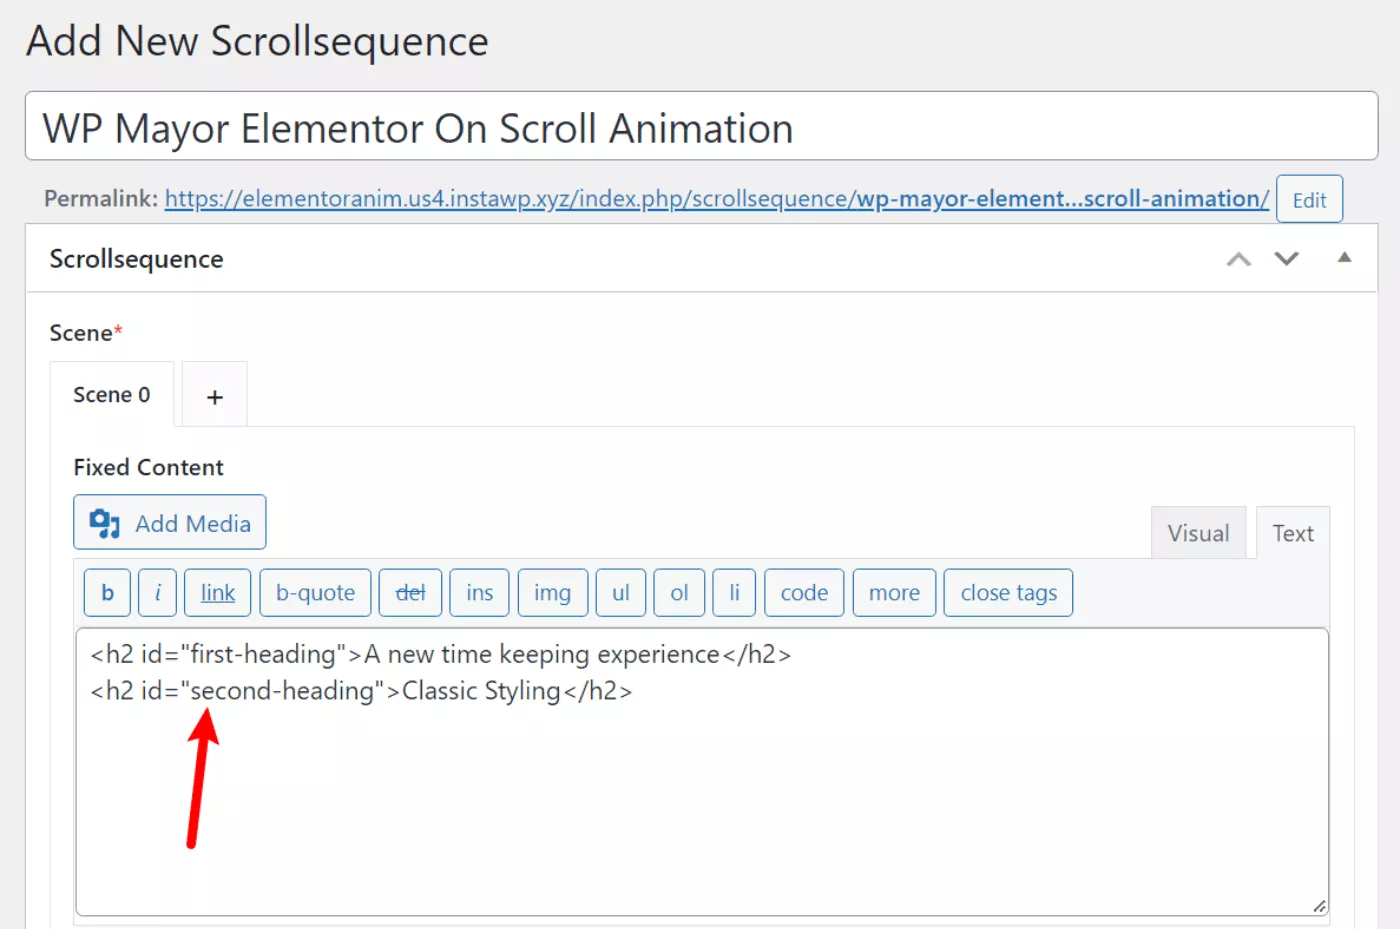Open the scrollsequence permalink URL
This screenshot has width=1400, height=929.
coord(716,199)
